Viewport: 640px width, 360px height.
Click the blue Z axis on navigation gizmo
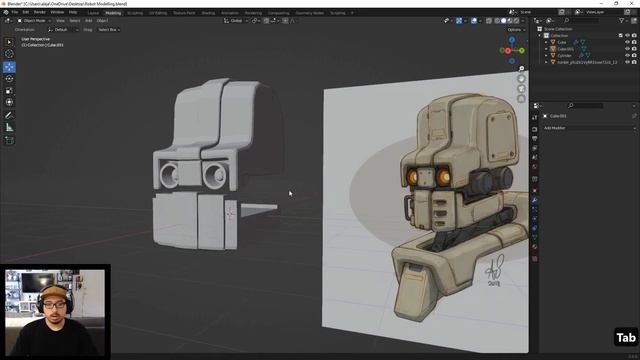pos(512,40)
